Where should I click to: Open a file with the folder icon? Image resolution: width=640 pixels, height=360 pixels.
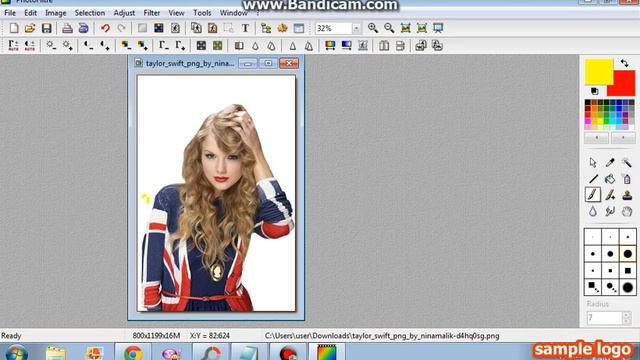pos(30,28)
